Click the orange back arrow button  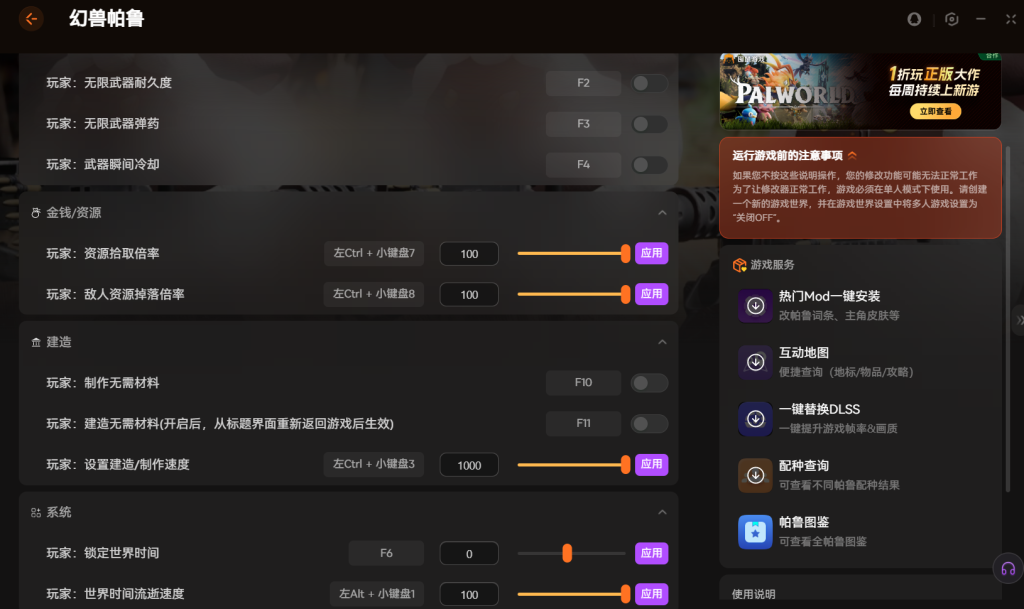[x=31, y=18]
